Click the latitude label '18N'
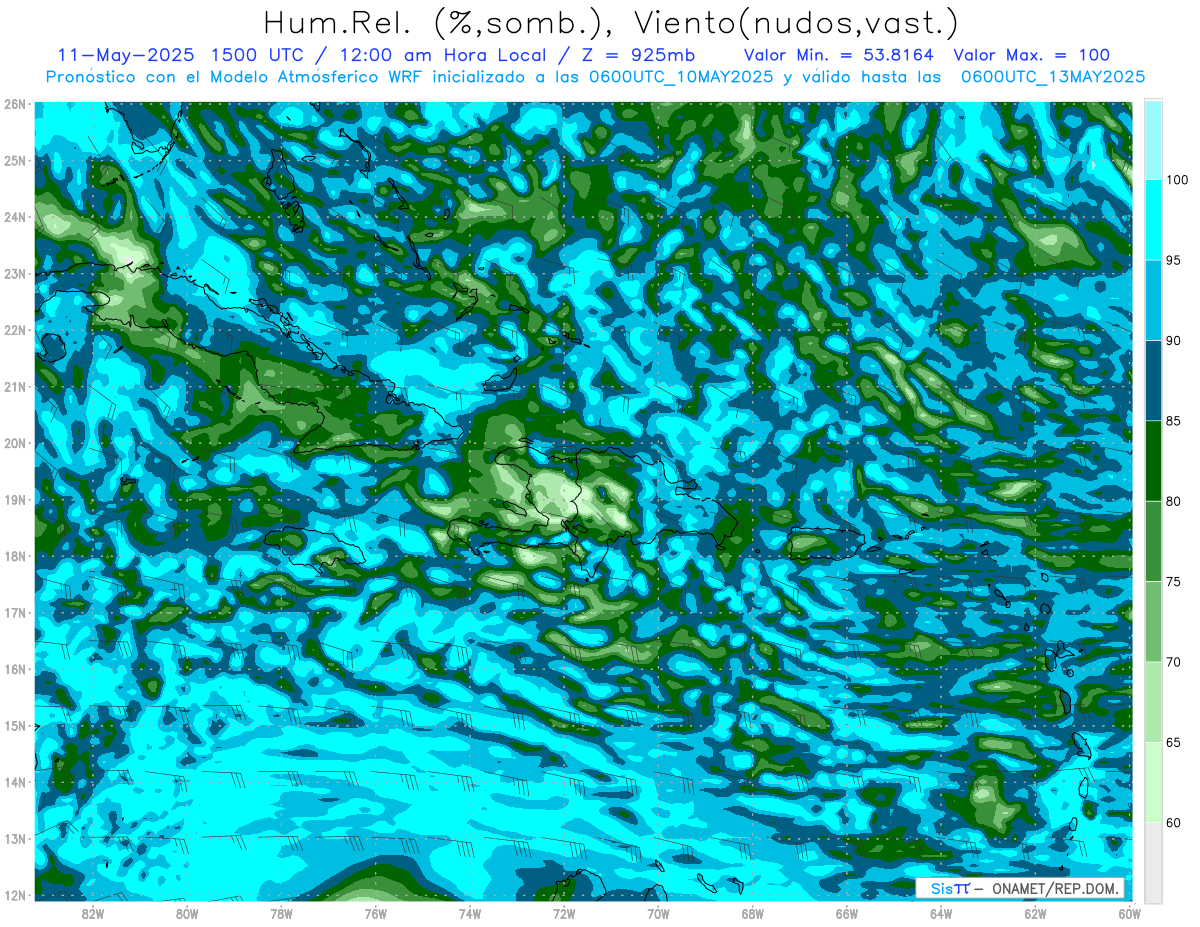 15,556
